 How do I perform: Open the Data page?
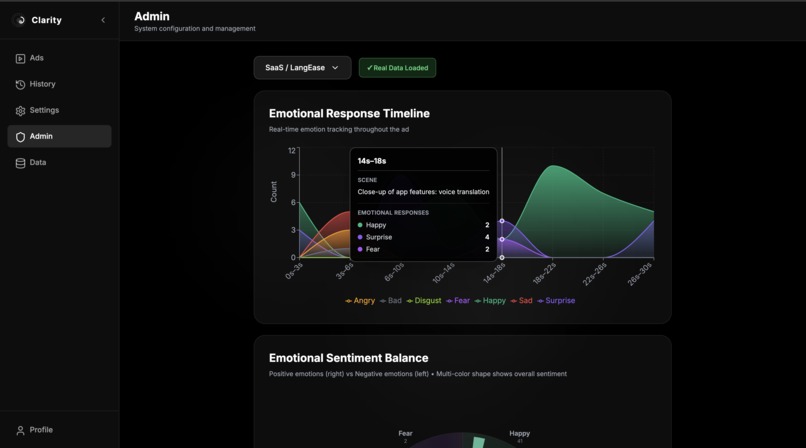pos(59,162)
